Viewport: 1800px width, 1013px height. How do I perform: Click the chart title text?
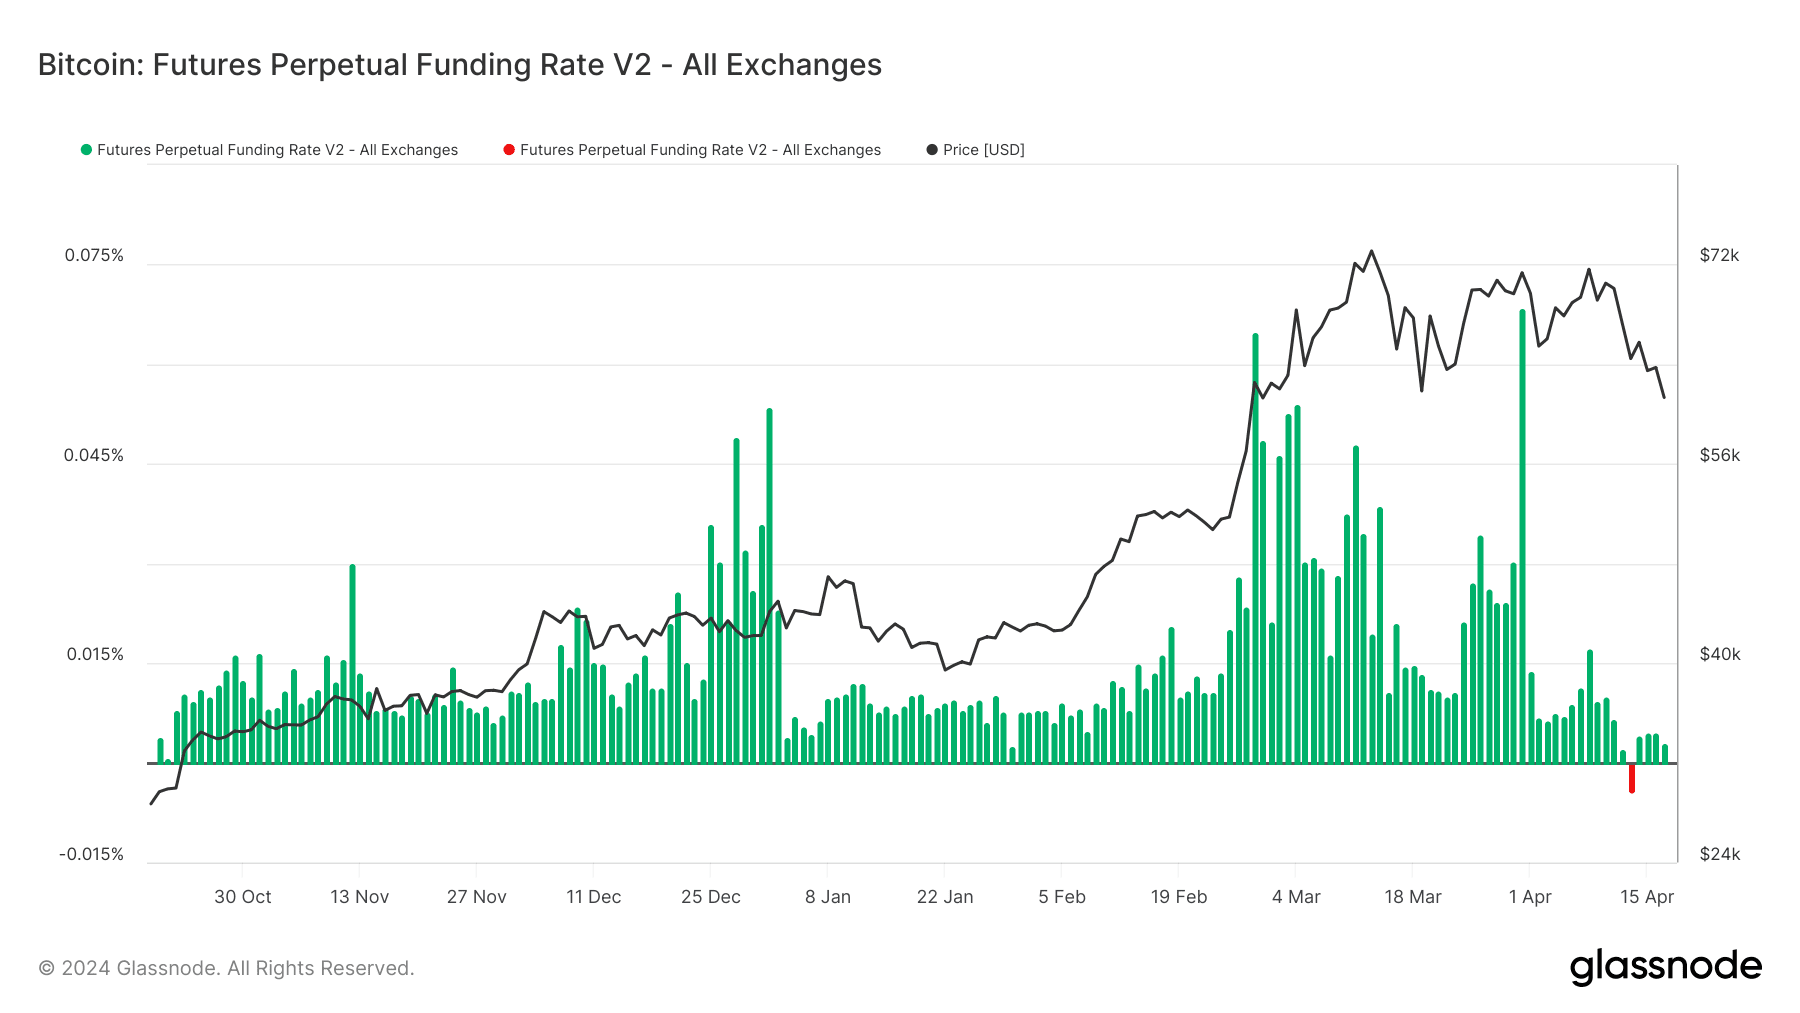point(460,65)
